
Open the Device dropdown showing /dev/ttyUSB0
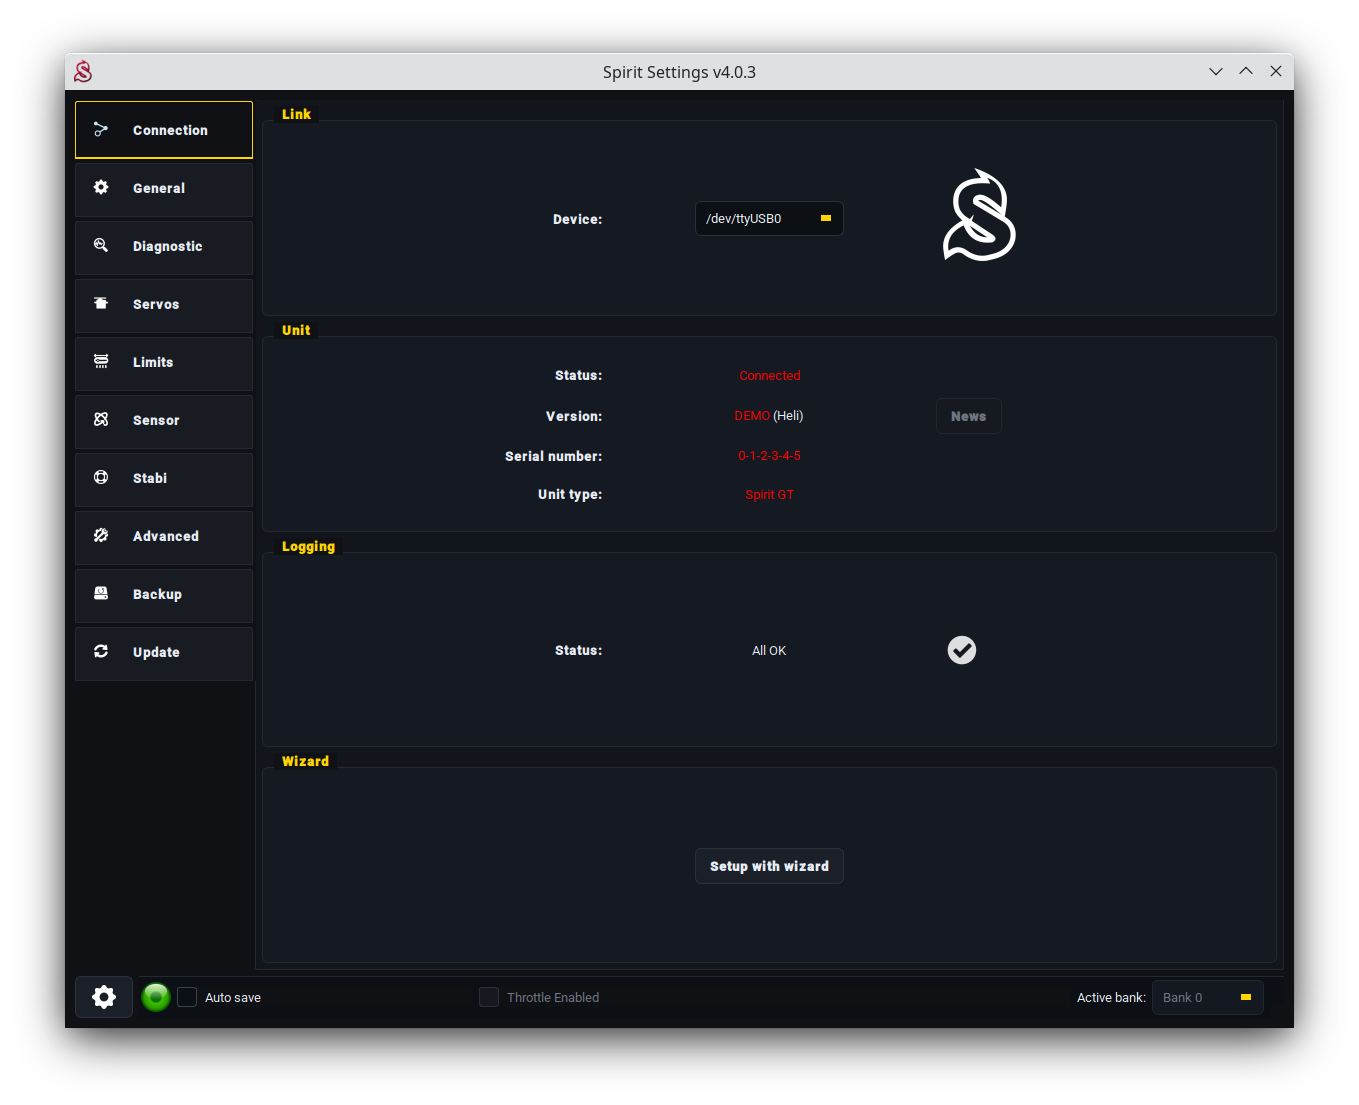[x=769, y=218]
